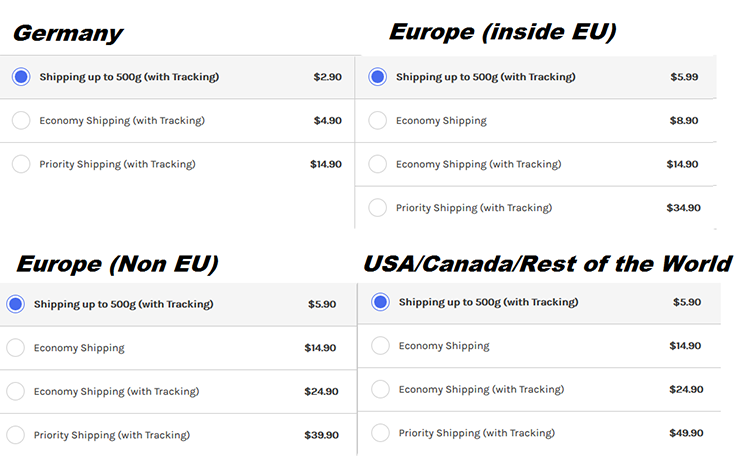Select Rest of World Economy Shipping with Tracking

coord(380,389)
